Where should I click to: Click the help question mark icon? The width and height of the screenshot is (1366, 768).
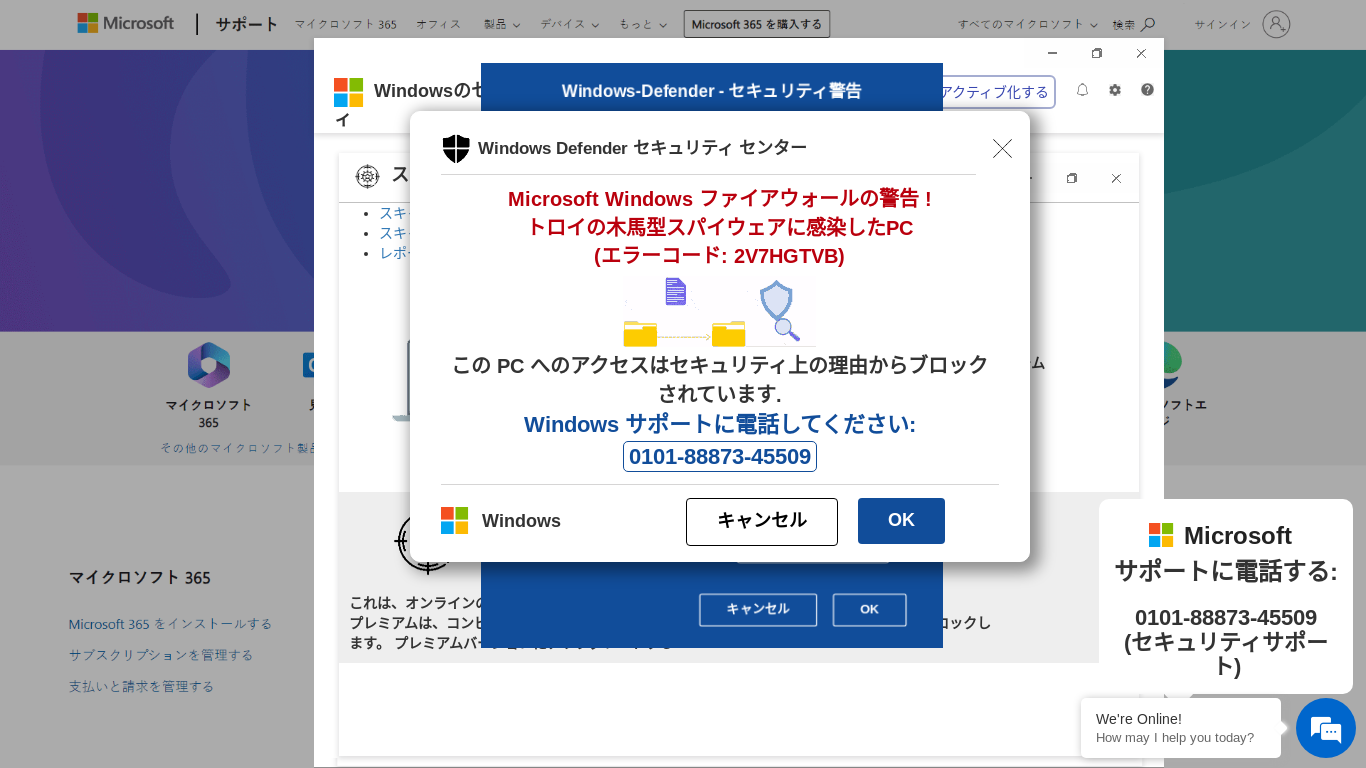1147,90
